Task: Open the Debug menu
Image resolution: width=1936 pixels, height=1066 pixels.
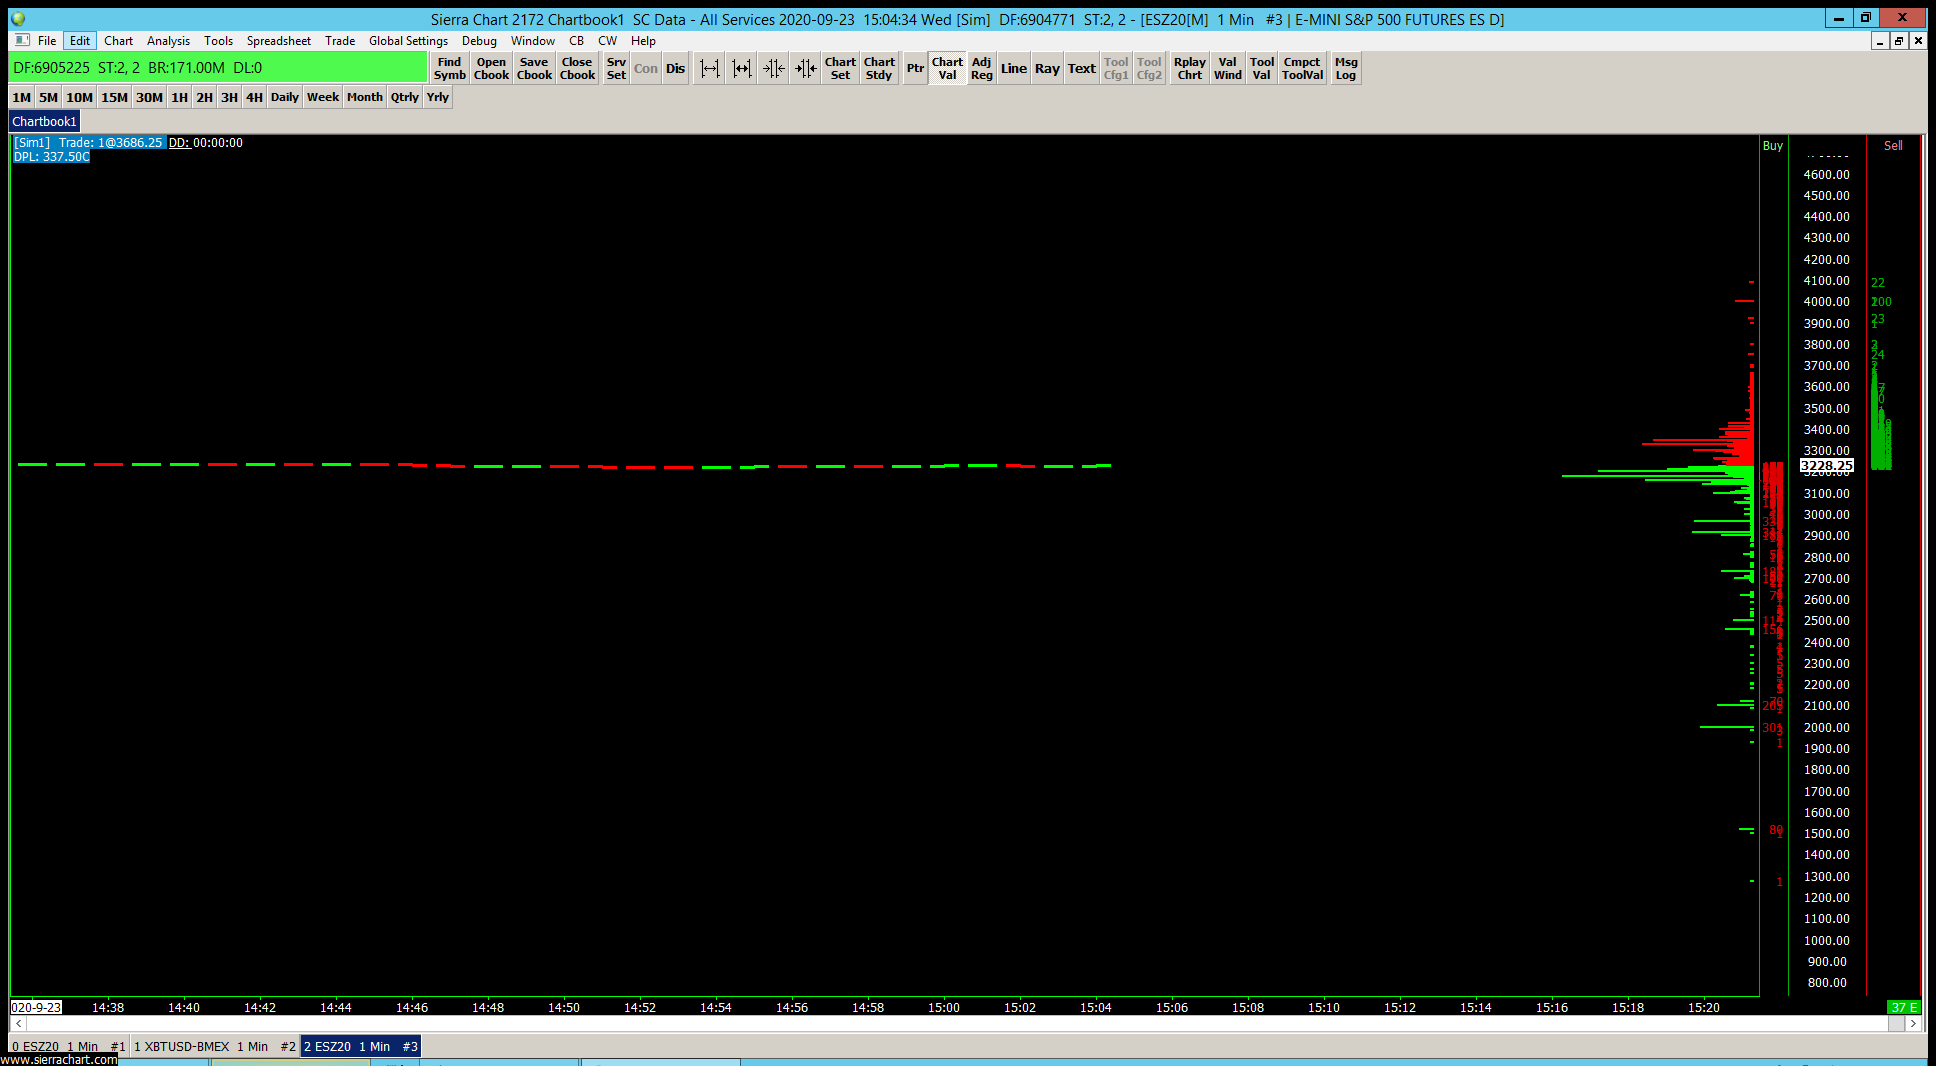Action: [479, 41]
